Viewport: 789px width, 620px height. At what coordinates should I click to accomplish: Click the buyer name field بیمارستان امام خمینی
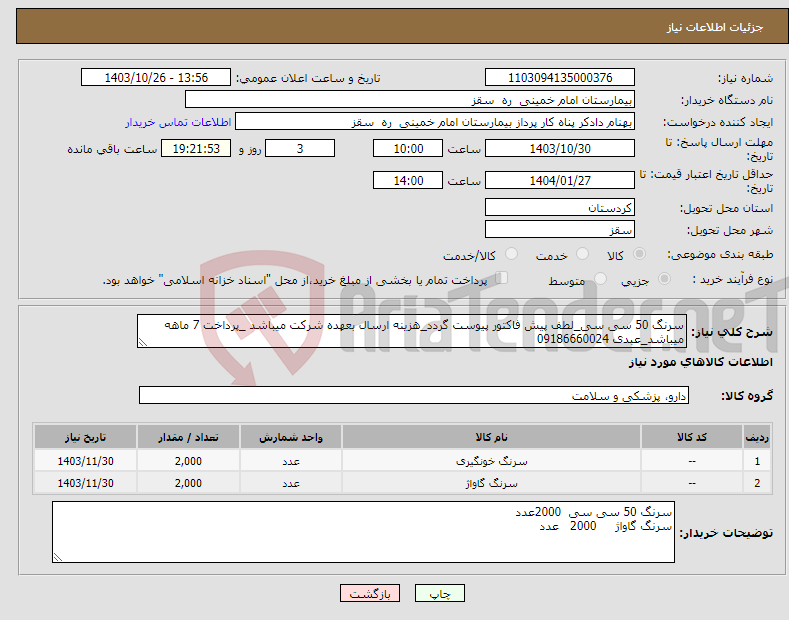click(410, 100)
